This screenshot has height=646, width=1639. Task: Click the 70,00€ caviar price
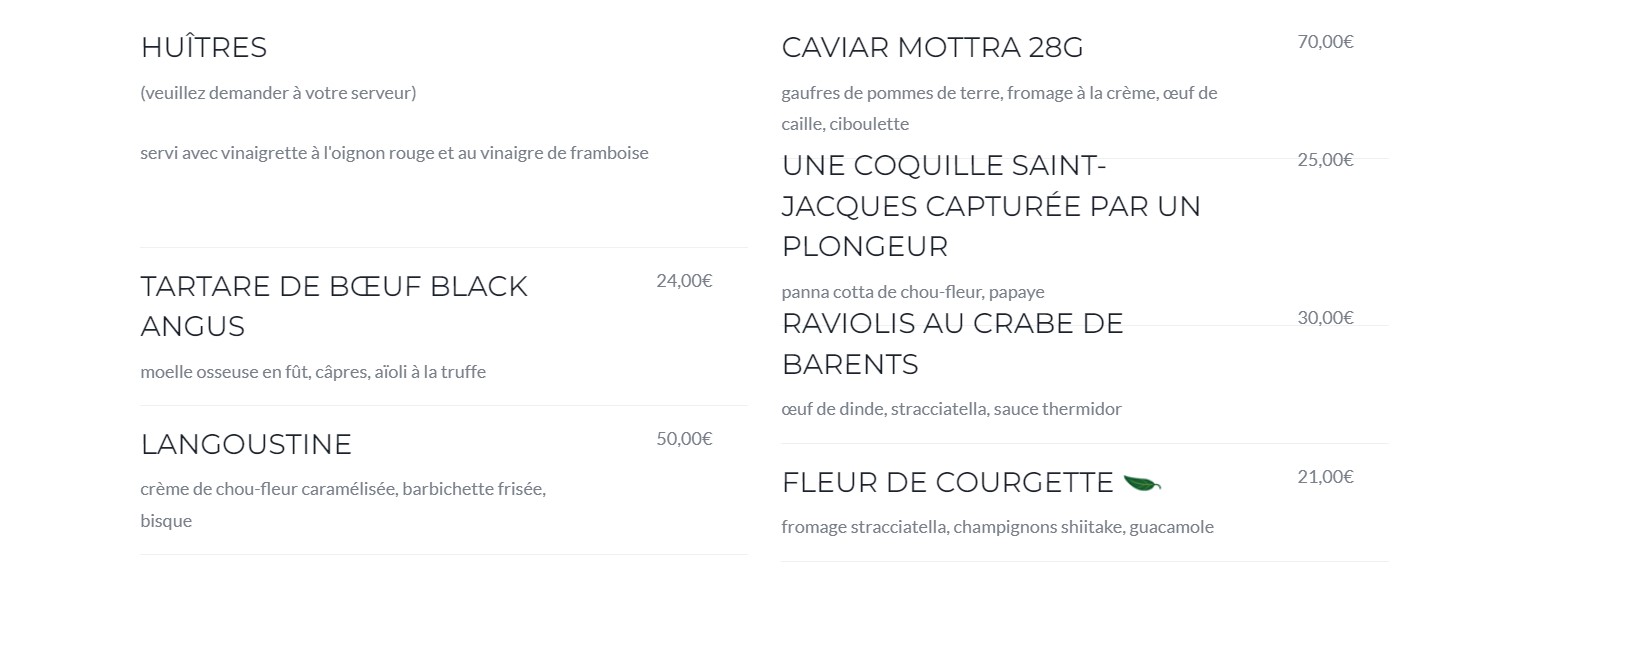(x=1325, y=42)
